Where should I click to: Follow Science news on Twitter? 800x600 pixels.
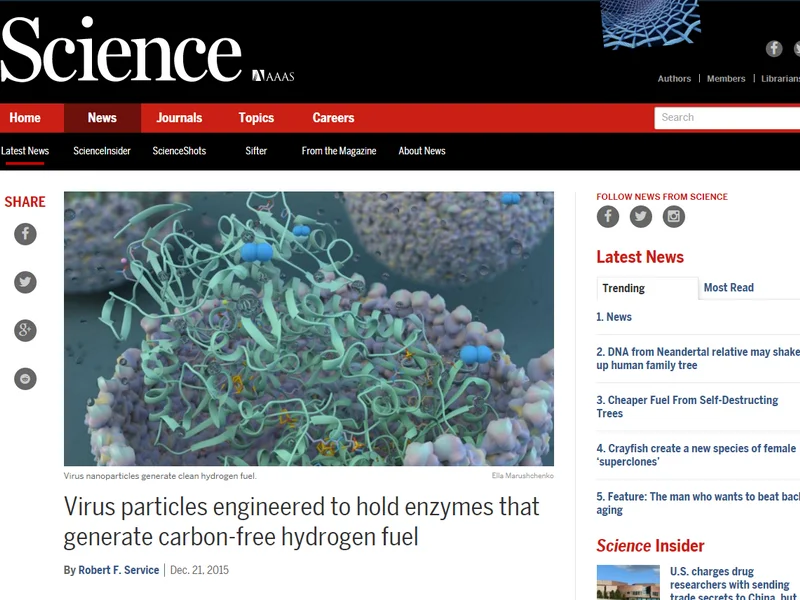click(x=641, y=216)
